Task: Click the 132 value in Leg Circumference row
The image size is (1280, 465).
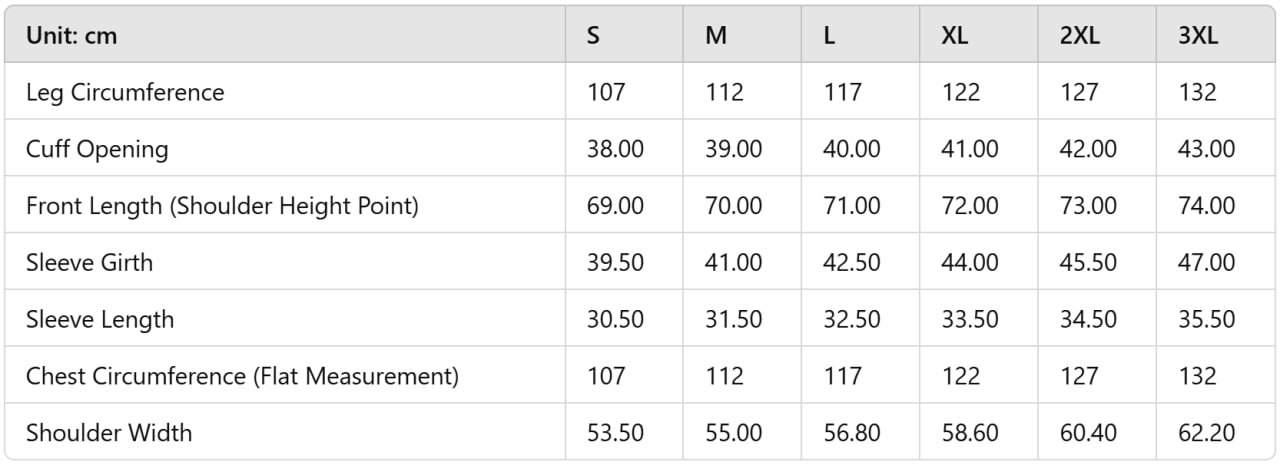Action: coord(1198,93)
